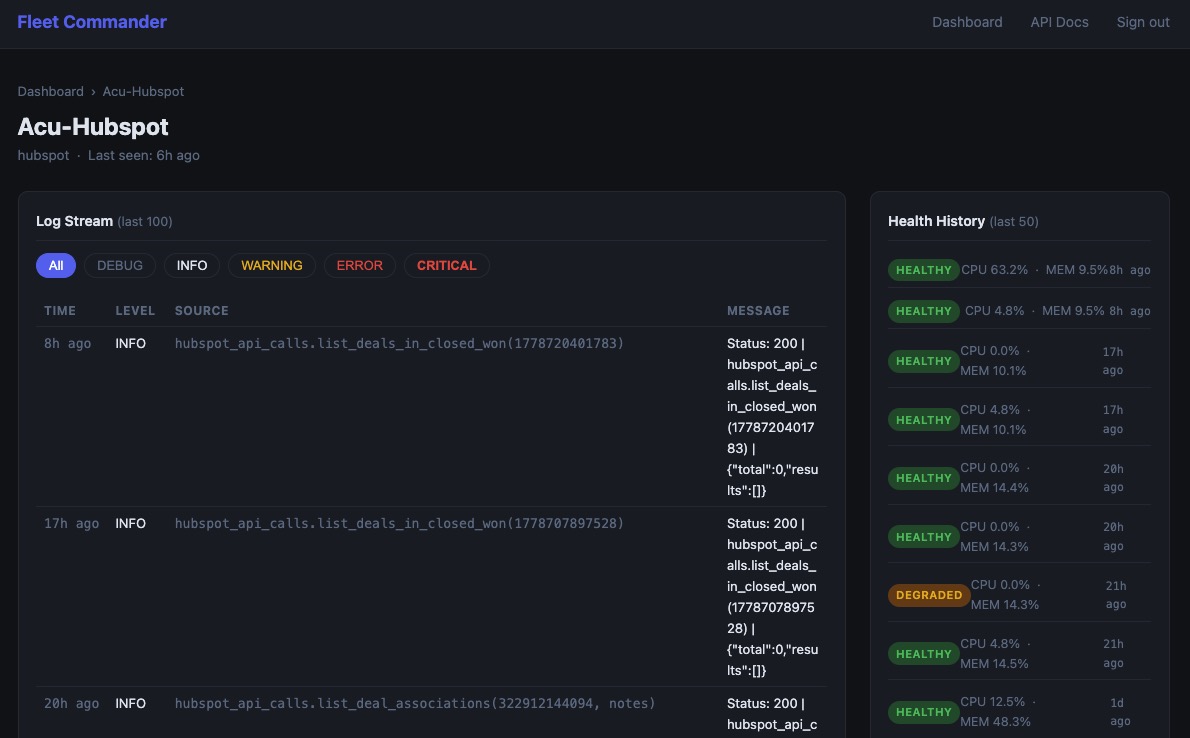1190x738 pixels.
Task: Filter logs by WARNING level
Action: (x=272, y=265)
